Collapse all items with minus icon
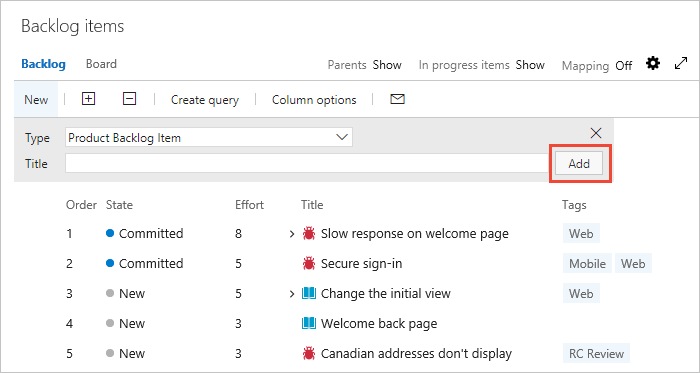The width and height of the screenshot is (700, 373). tap(129, 99)
